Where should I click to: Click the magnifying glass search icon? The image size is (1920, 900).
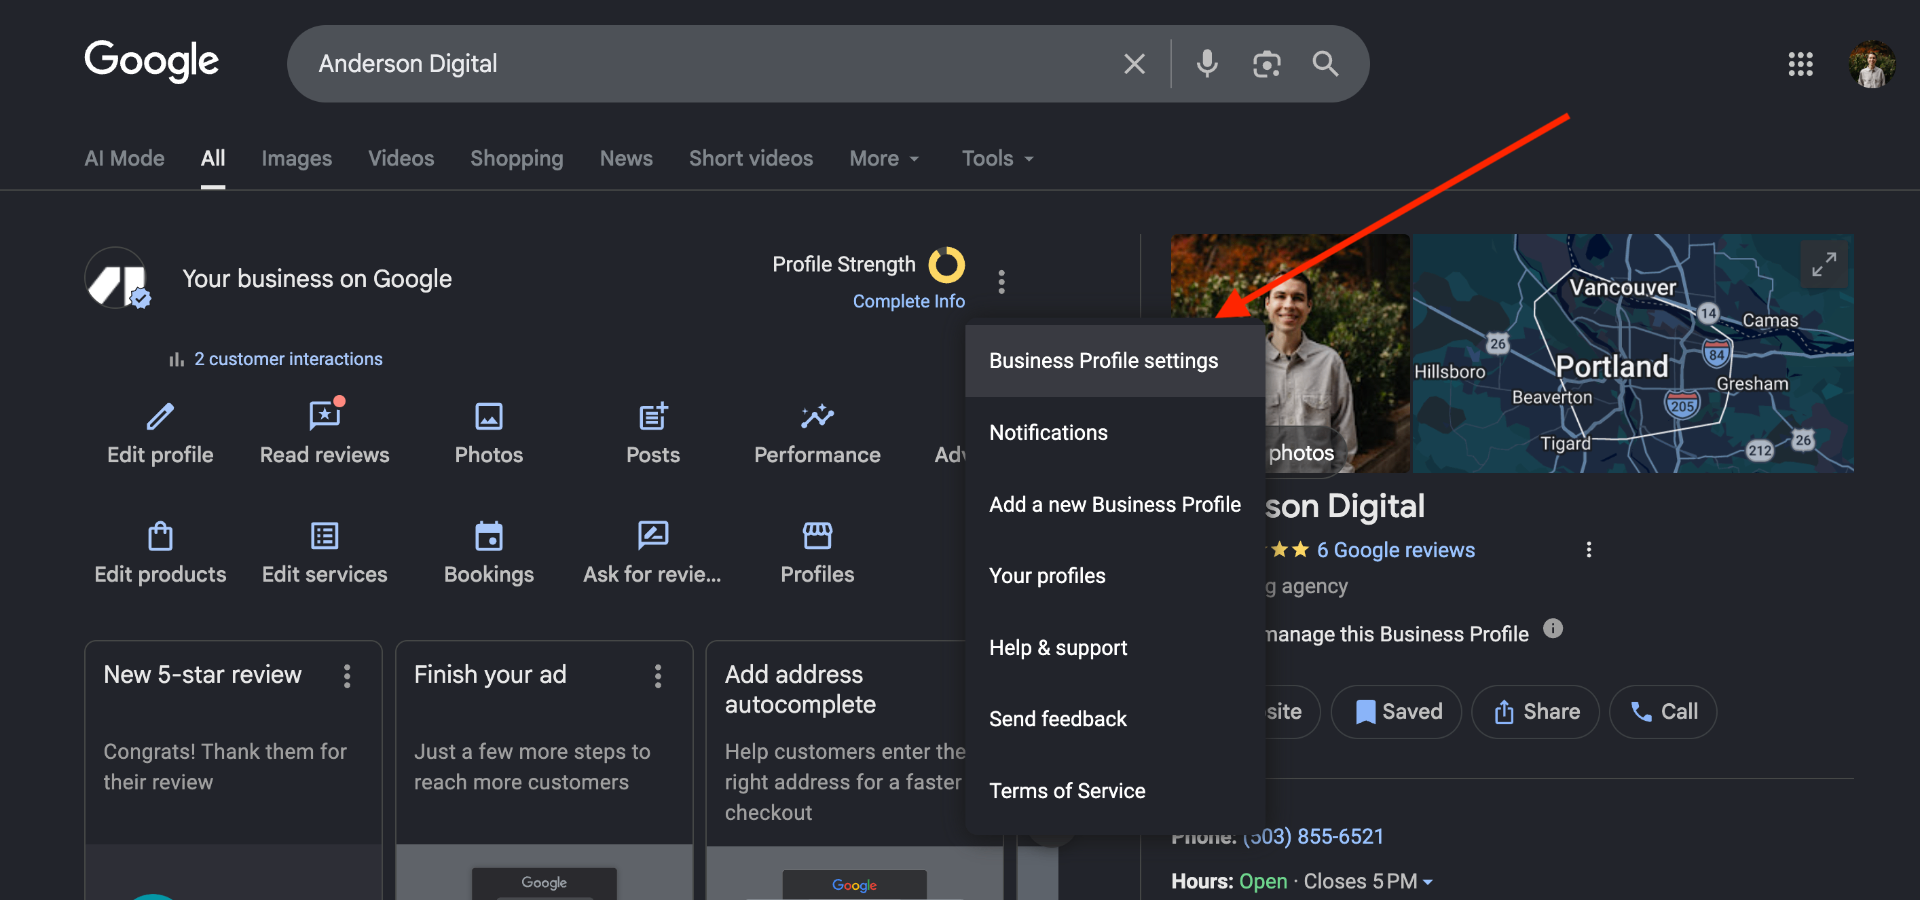1325,64
